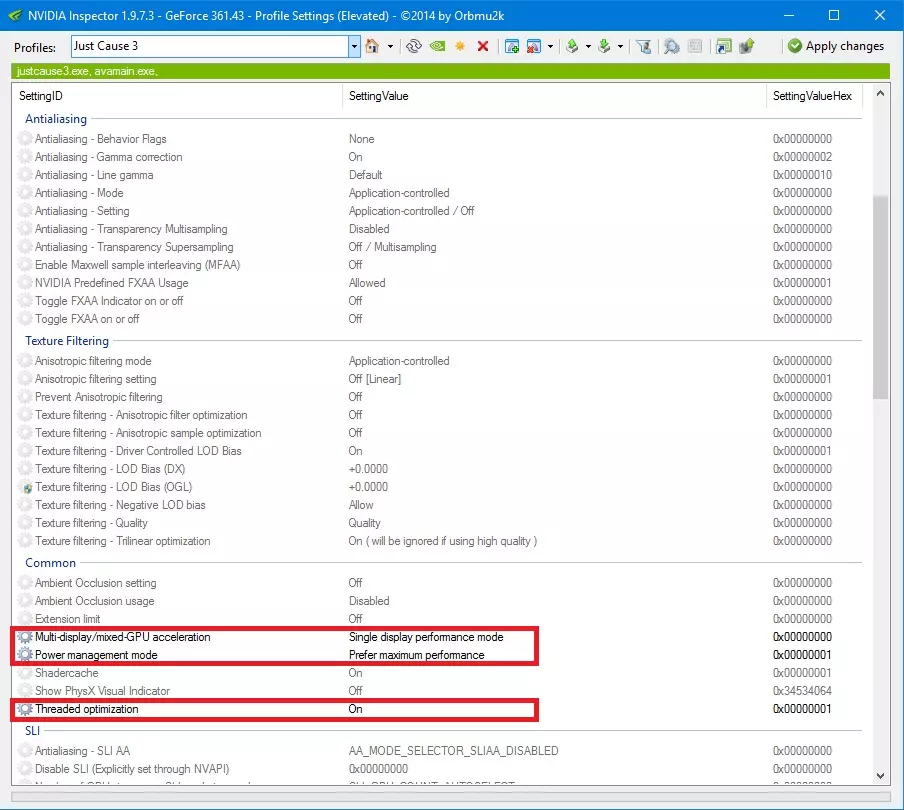This screenshot has height=810, width=904.
Task: Open the import profiles dropdown arrow
Action: [620, 46]
